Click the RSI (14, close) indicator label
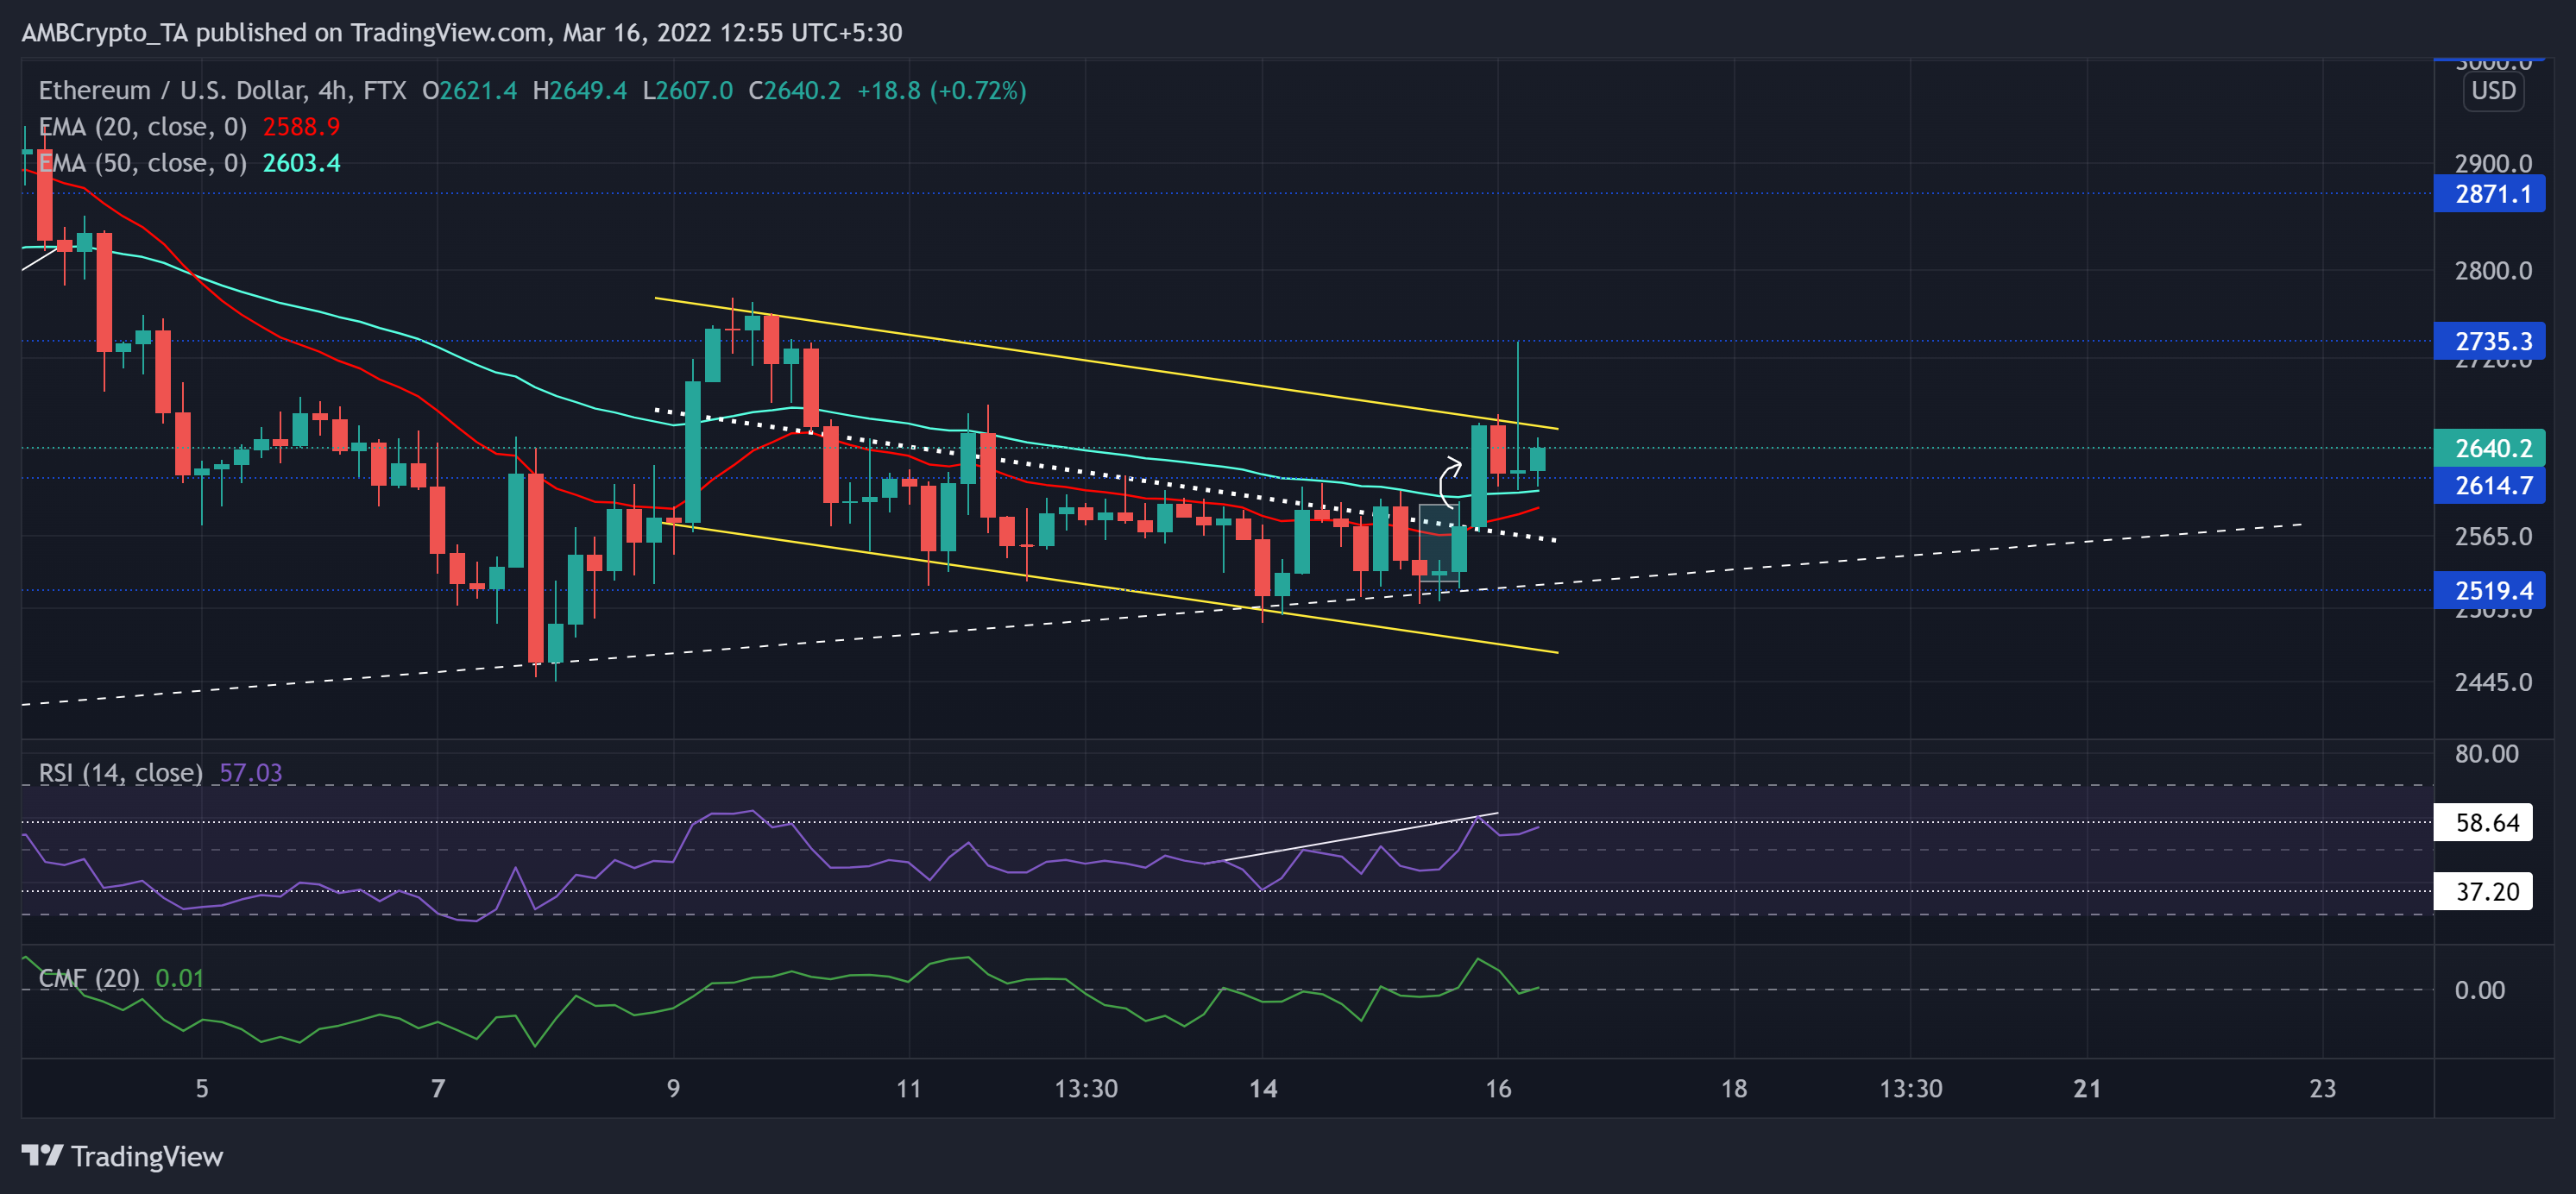The width and height of the screenshot is (2576, 1194). click(x=121, y=773)
